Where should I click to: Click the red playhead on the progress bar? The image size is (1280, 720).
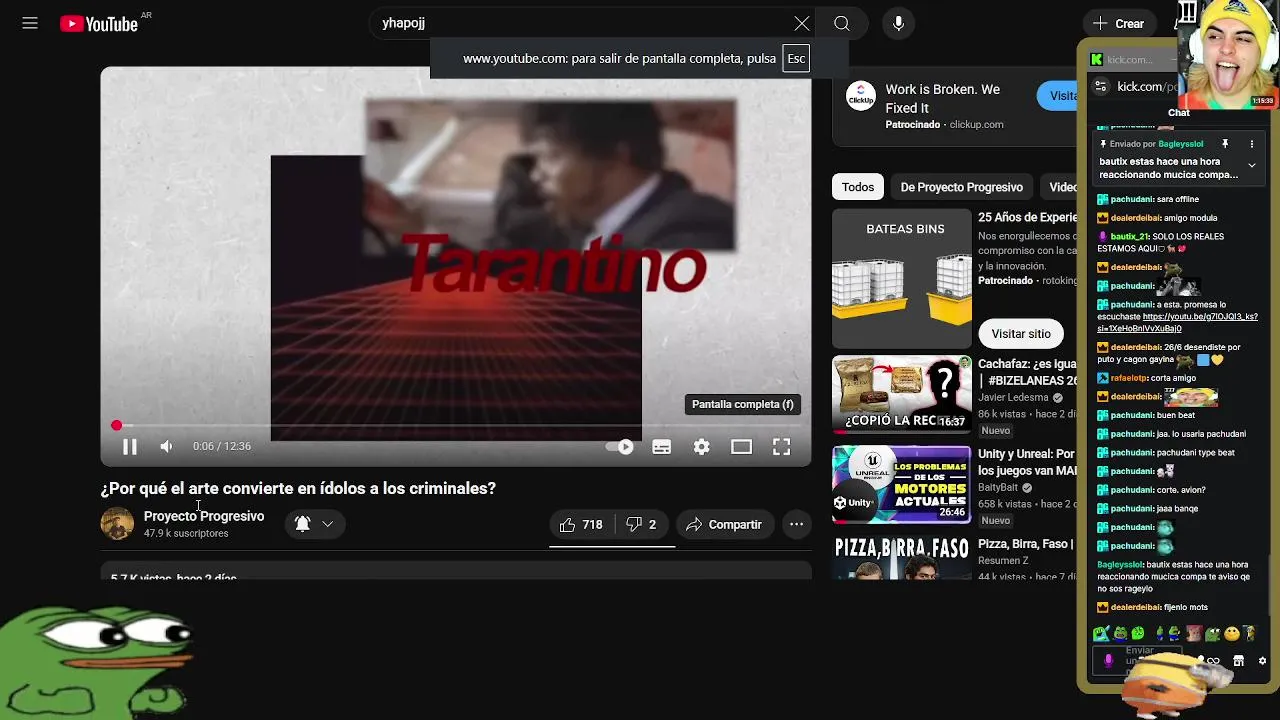pos(116,426)
